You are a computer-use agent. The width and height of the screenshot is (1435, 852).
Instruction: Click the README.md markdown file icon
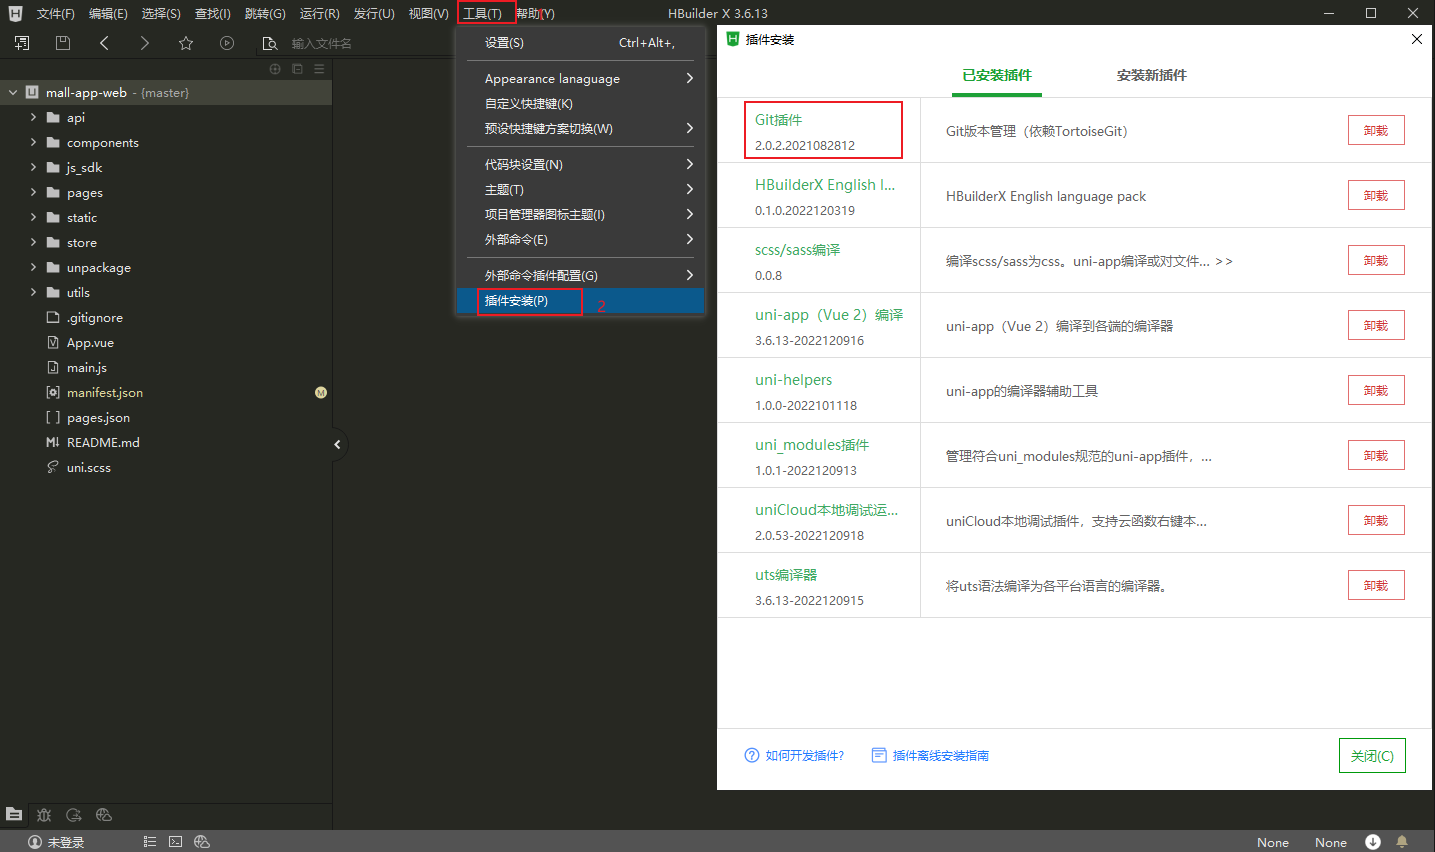click(53, 442)
